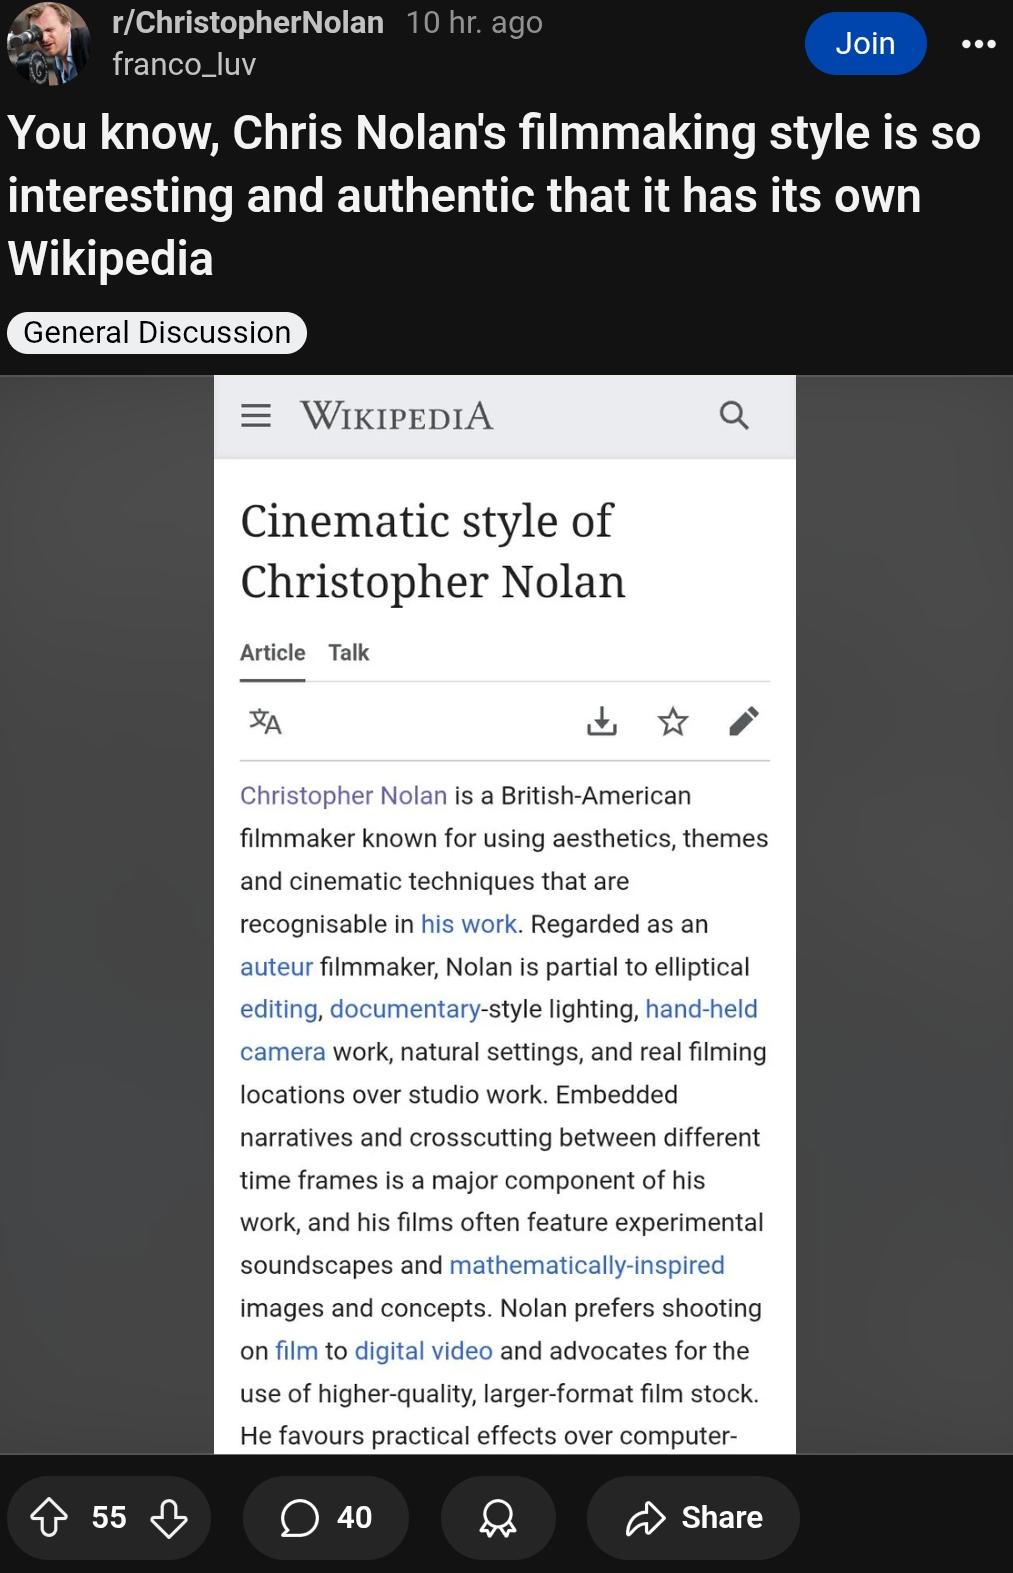Image resolution: width=1013 pixels, height=1573 pixels.
Task: Open franco_luv's user profile
Action: pyautogui.click(x=184, y=64)
